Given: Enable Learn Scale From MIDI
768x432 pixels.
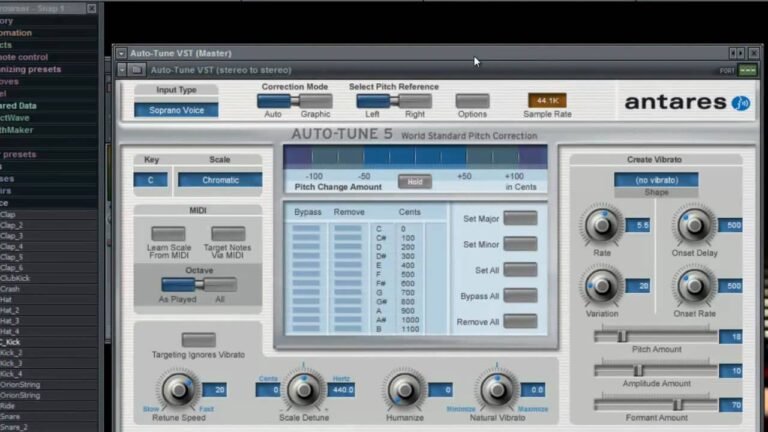Looking at the screenshot, I should tap(168, 234).
